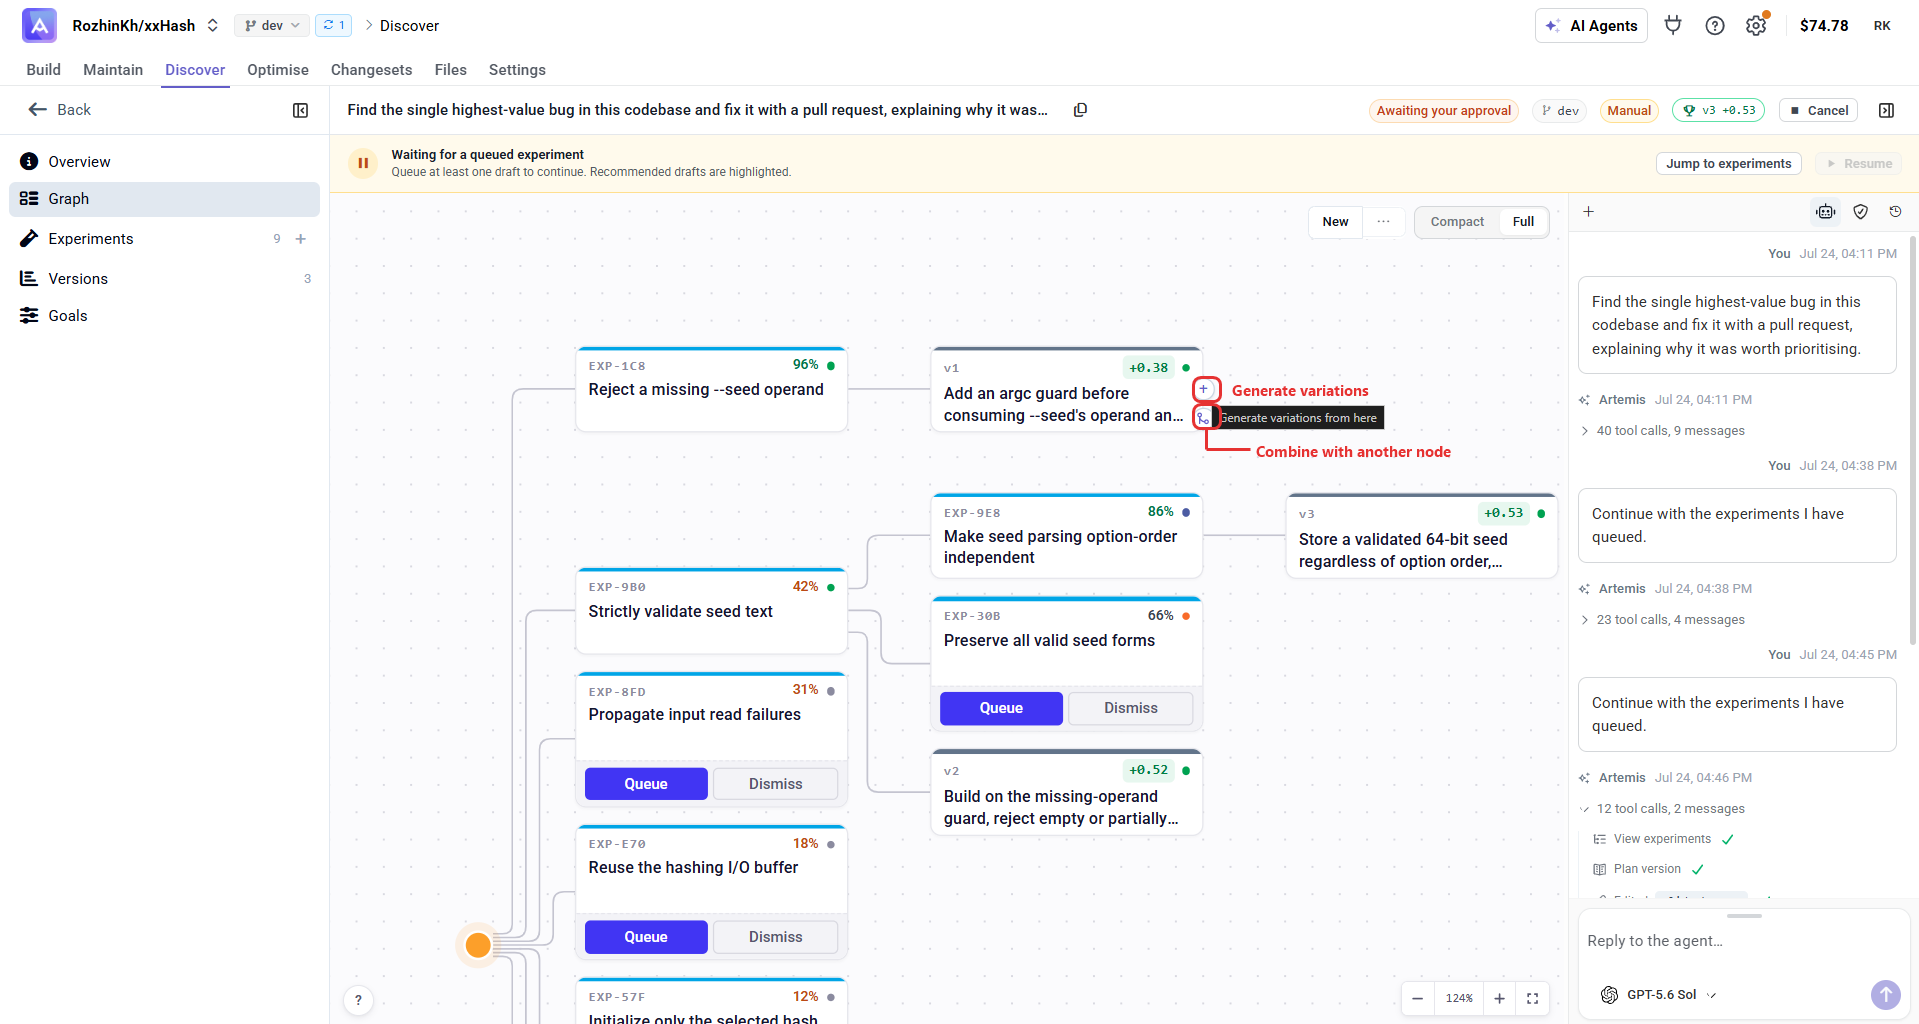Click the pause status icon in banner
The image size is (1919, 1024).
click(363, 163)
